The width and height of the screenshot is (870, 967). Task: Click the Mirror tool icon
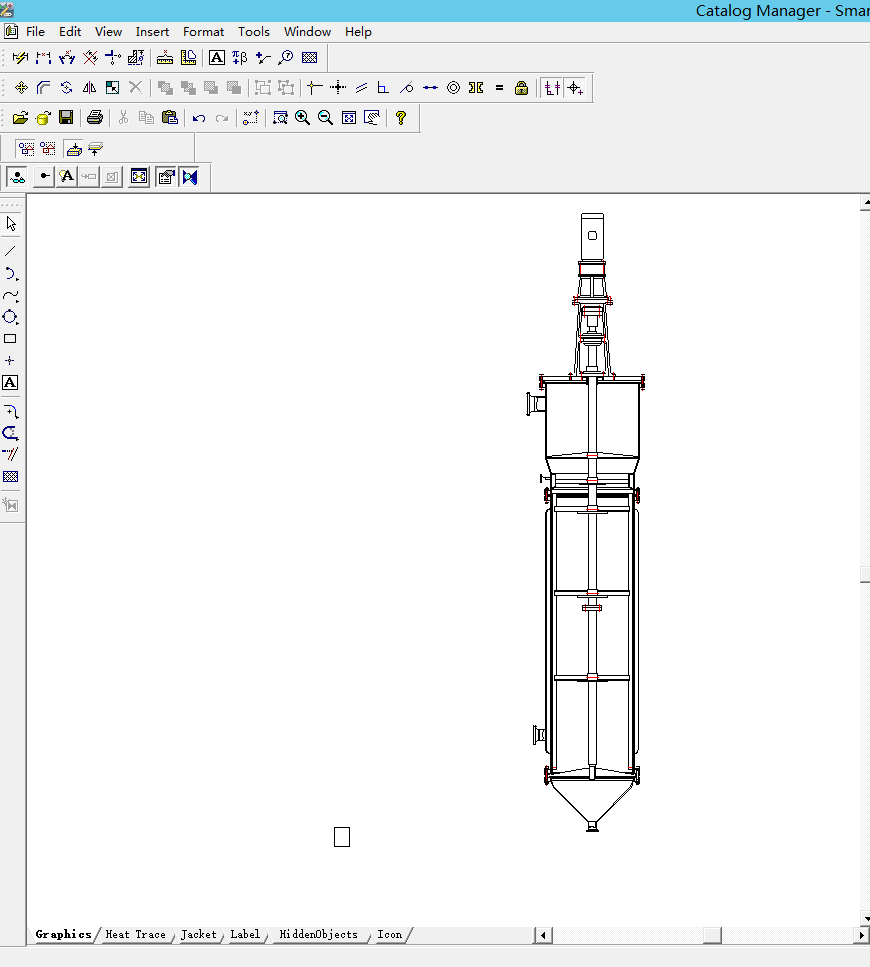89,88
